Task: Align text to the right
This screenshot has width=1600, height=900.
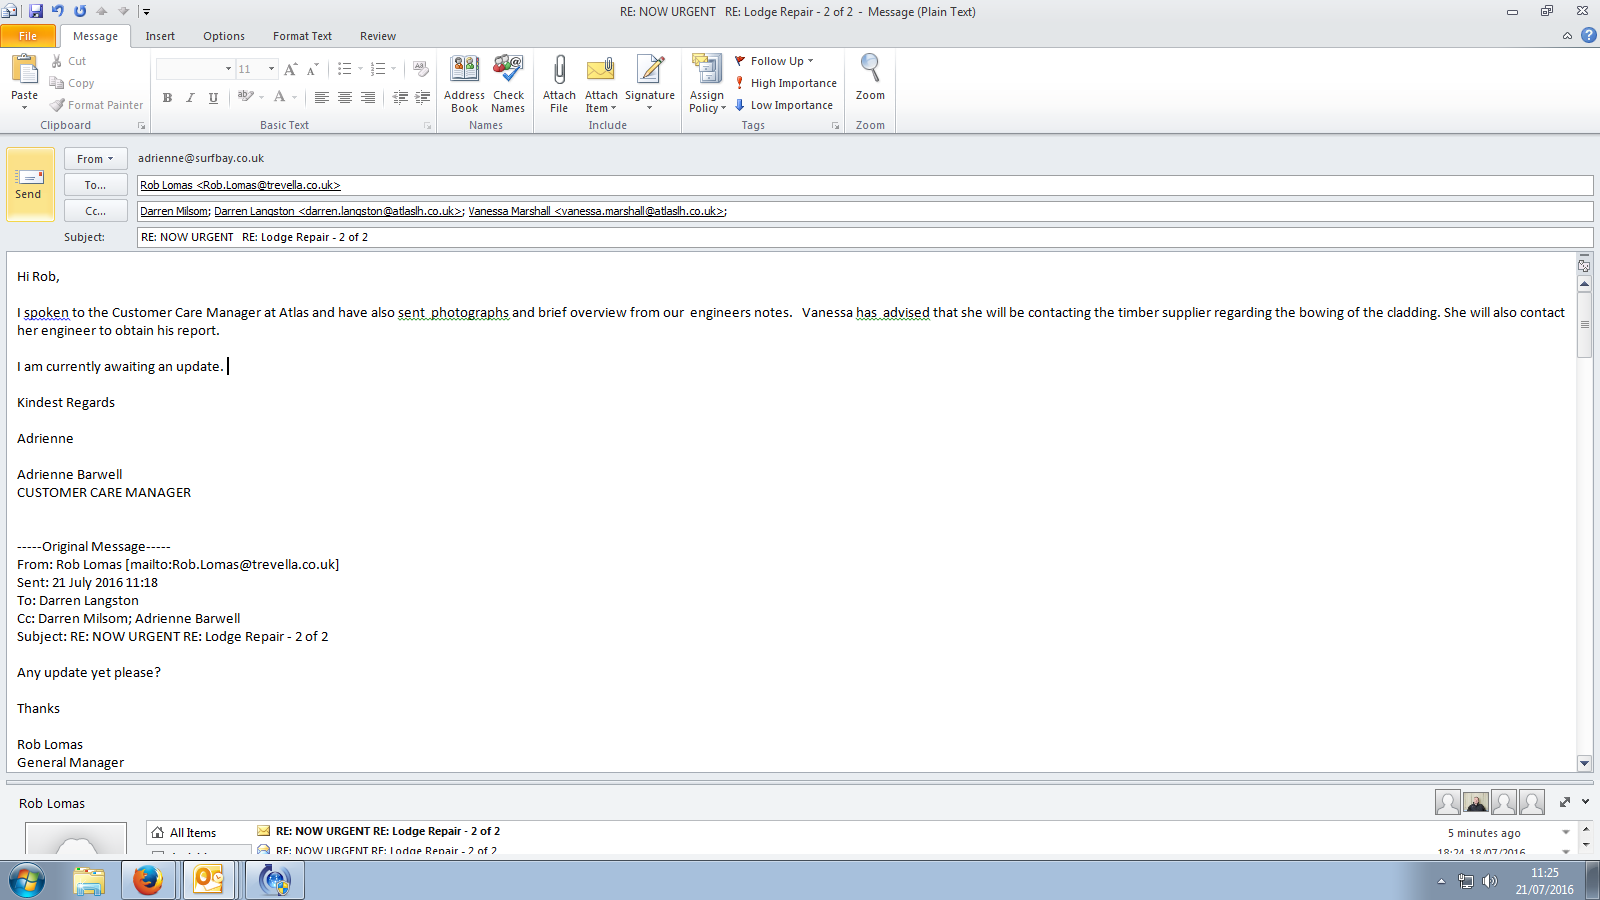Action: pyautogui.click(x=368, y=97)
